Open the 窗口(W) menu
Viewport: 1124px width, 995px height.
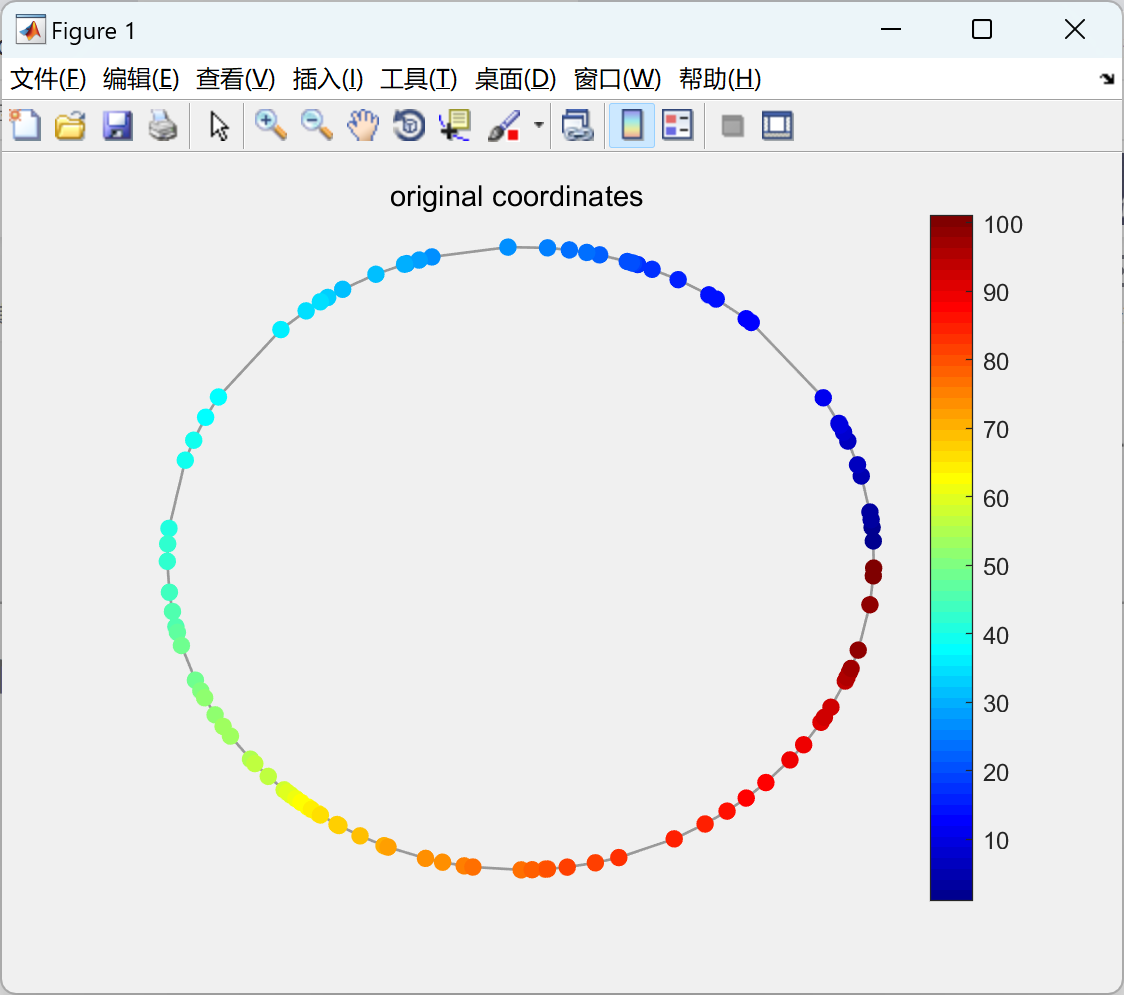click(x=617, y=79)
